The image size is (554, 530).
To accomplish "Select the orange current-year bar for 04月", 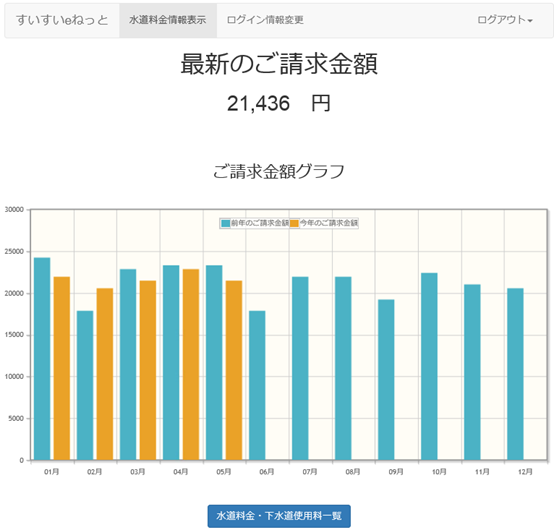I will 191,364.
